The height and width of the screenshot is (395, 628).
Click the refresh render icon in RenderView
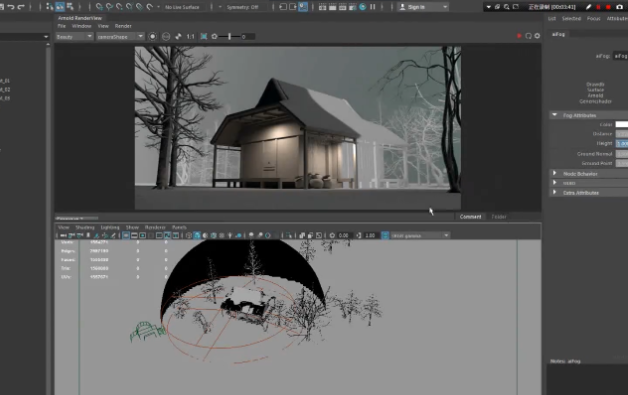pos(528,36)
